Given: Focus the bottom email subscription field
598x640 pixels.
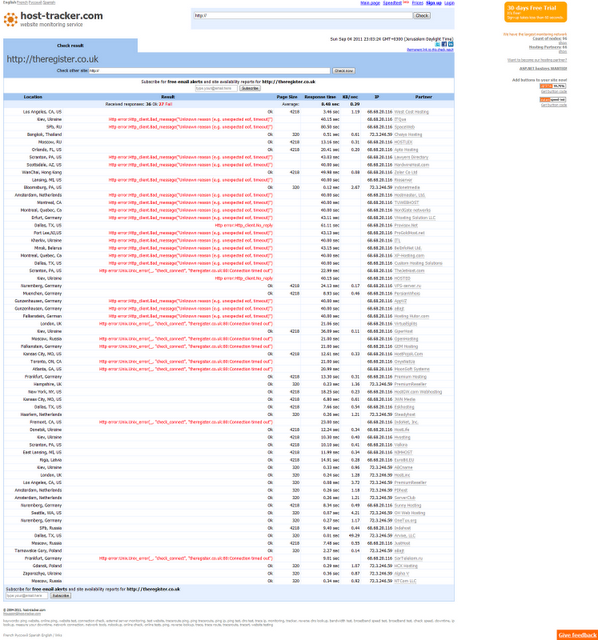Looking at the screenshot, I should [27, 596].
